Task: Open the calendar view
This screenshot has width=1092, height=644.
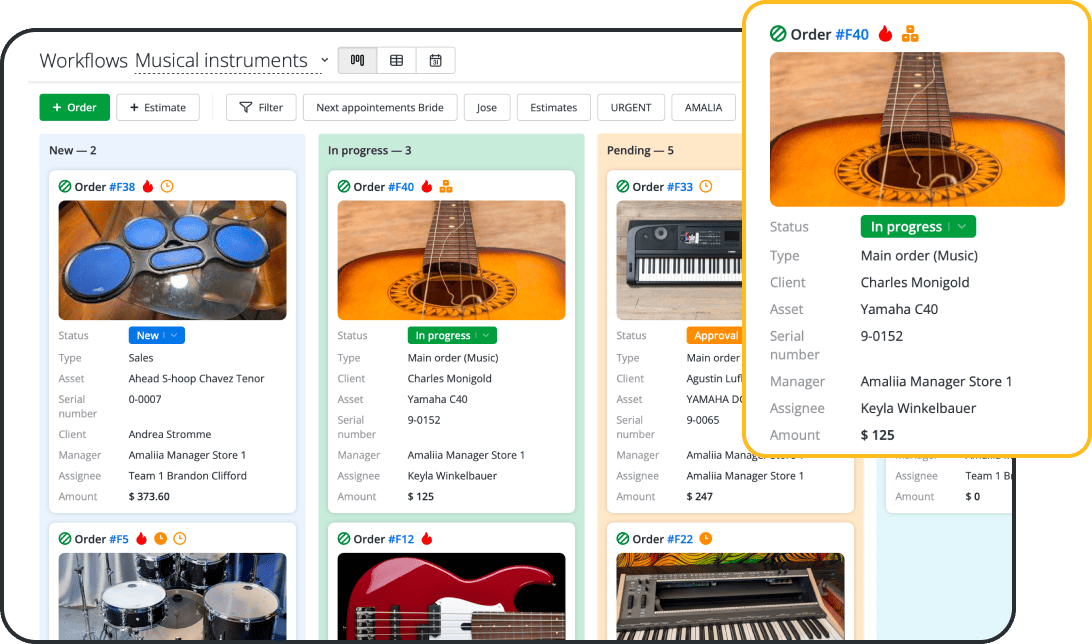Action: pos(435,60)
